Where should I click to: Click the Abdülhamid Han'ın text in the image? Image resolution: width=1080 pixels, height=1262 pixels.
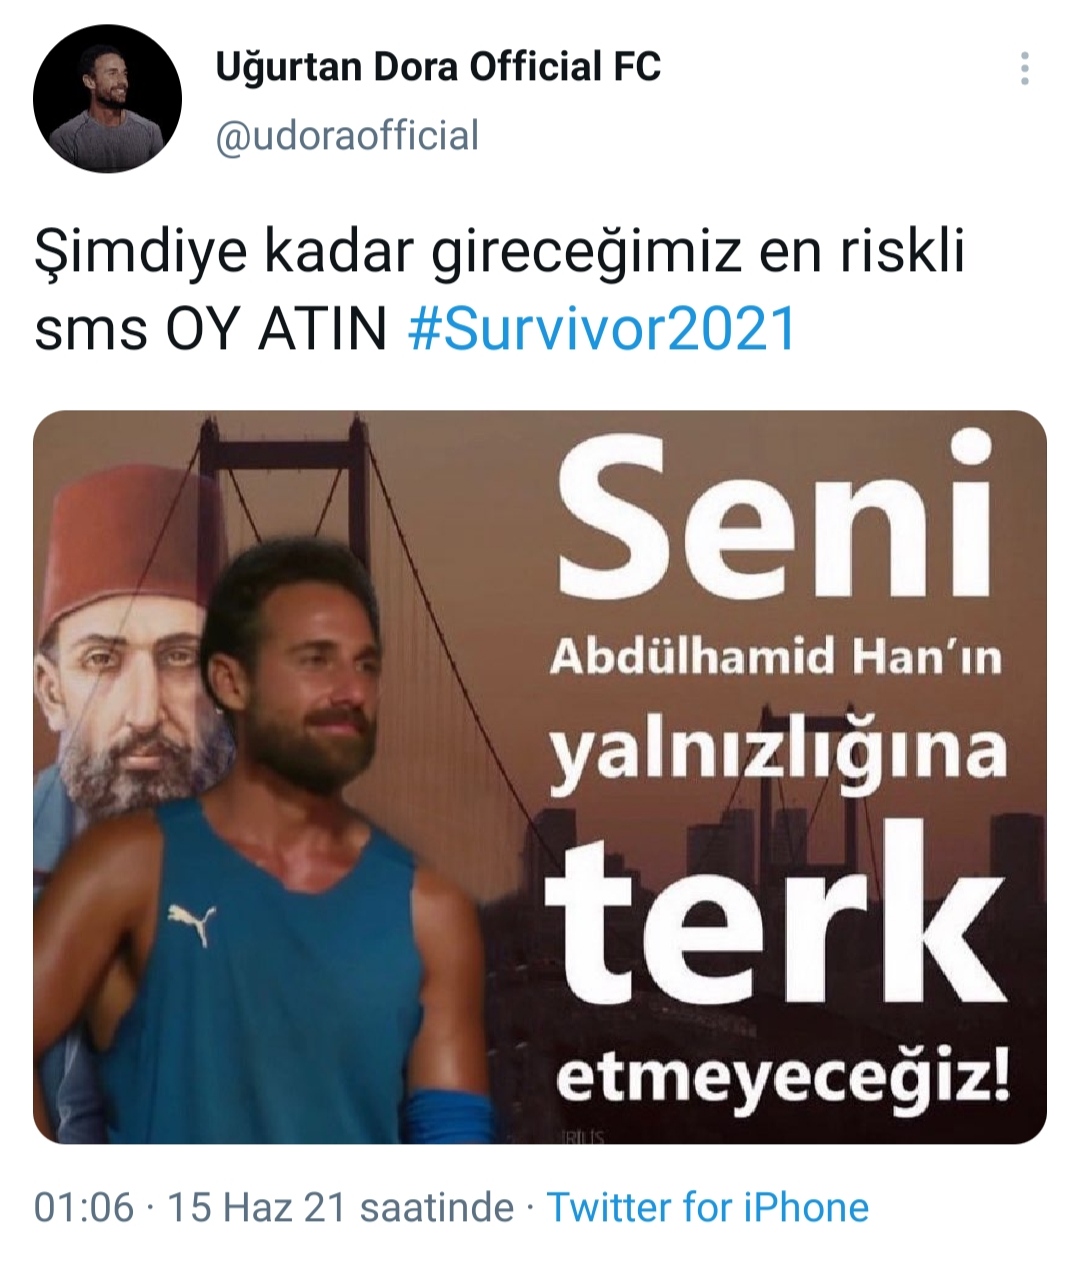tap(775, 657)
